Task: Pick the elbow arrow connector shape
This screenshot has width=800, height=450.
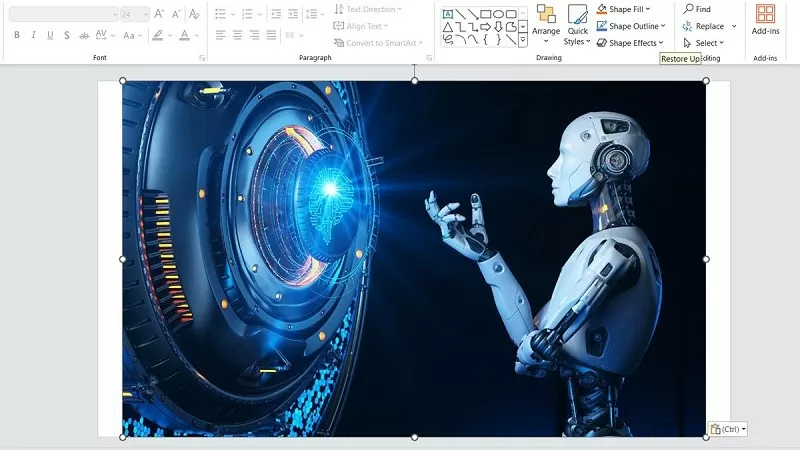Action: [x=473, y=27]
